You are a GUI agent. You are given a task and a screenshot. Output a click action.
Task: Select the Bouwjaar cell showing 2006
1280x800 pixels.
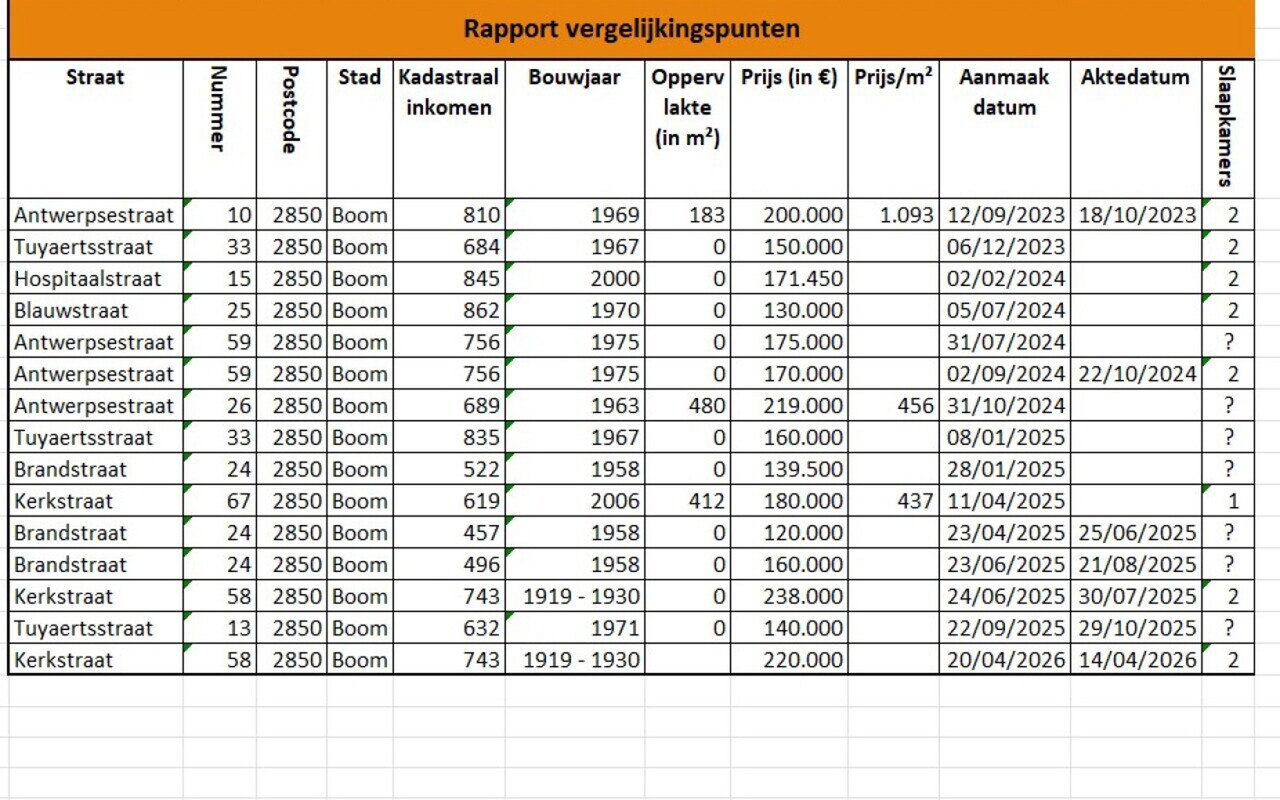575,501
